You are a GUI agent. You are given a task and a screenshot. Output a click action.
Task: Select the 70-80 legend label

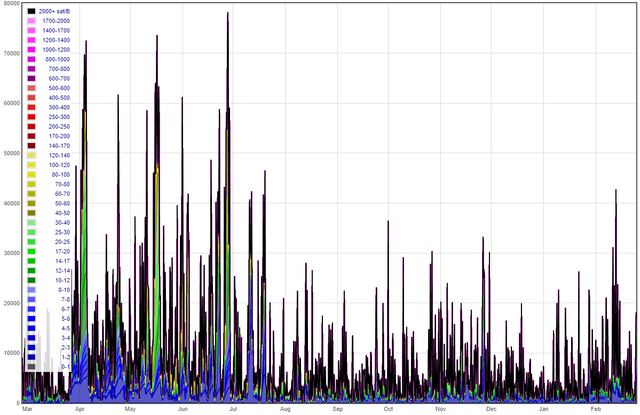point(62,184)
